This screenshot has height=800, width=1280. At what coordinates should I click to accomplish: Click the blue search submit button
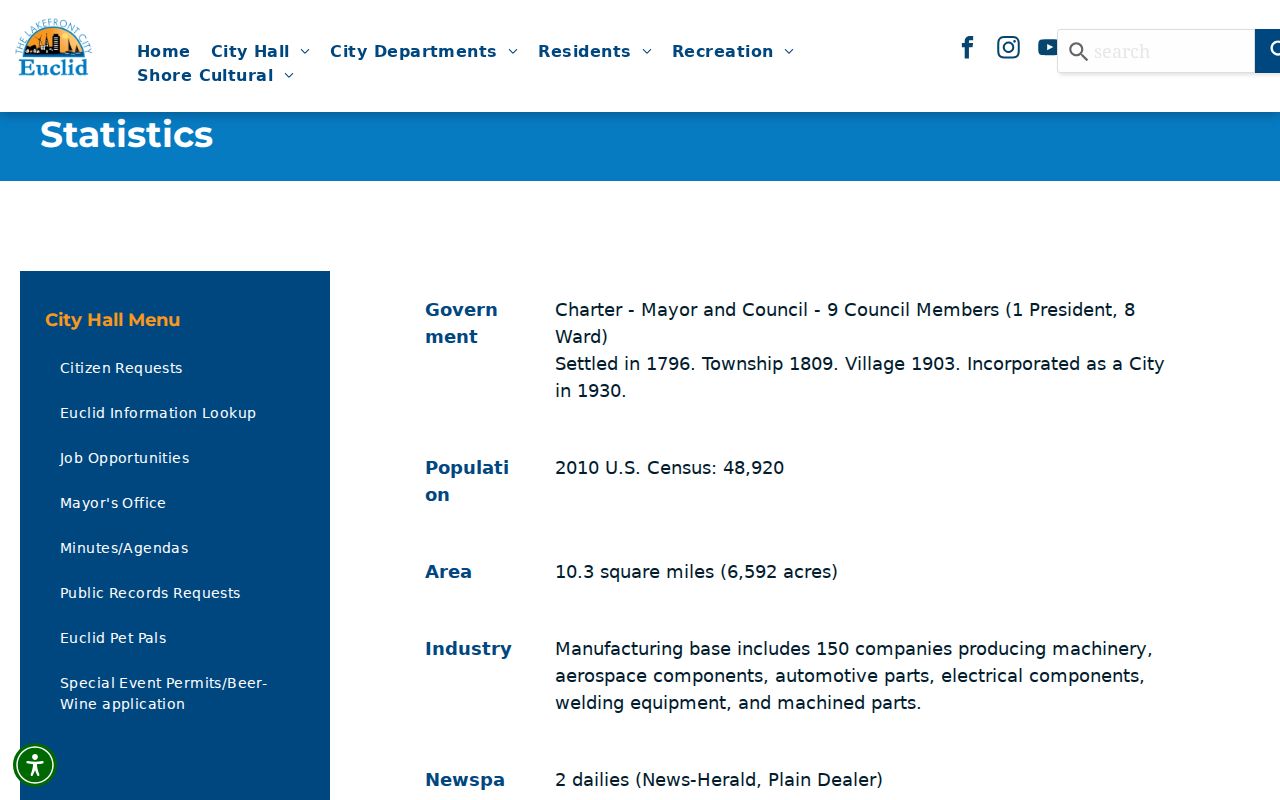(1268, 51)
